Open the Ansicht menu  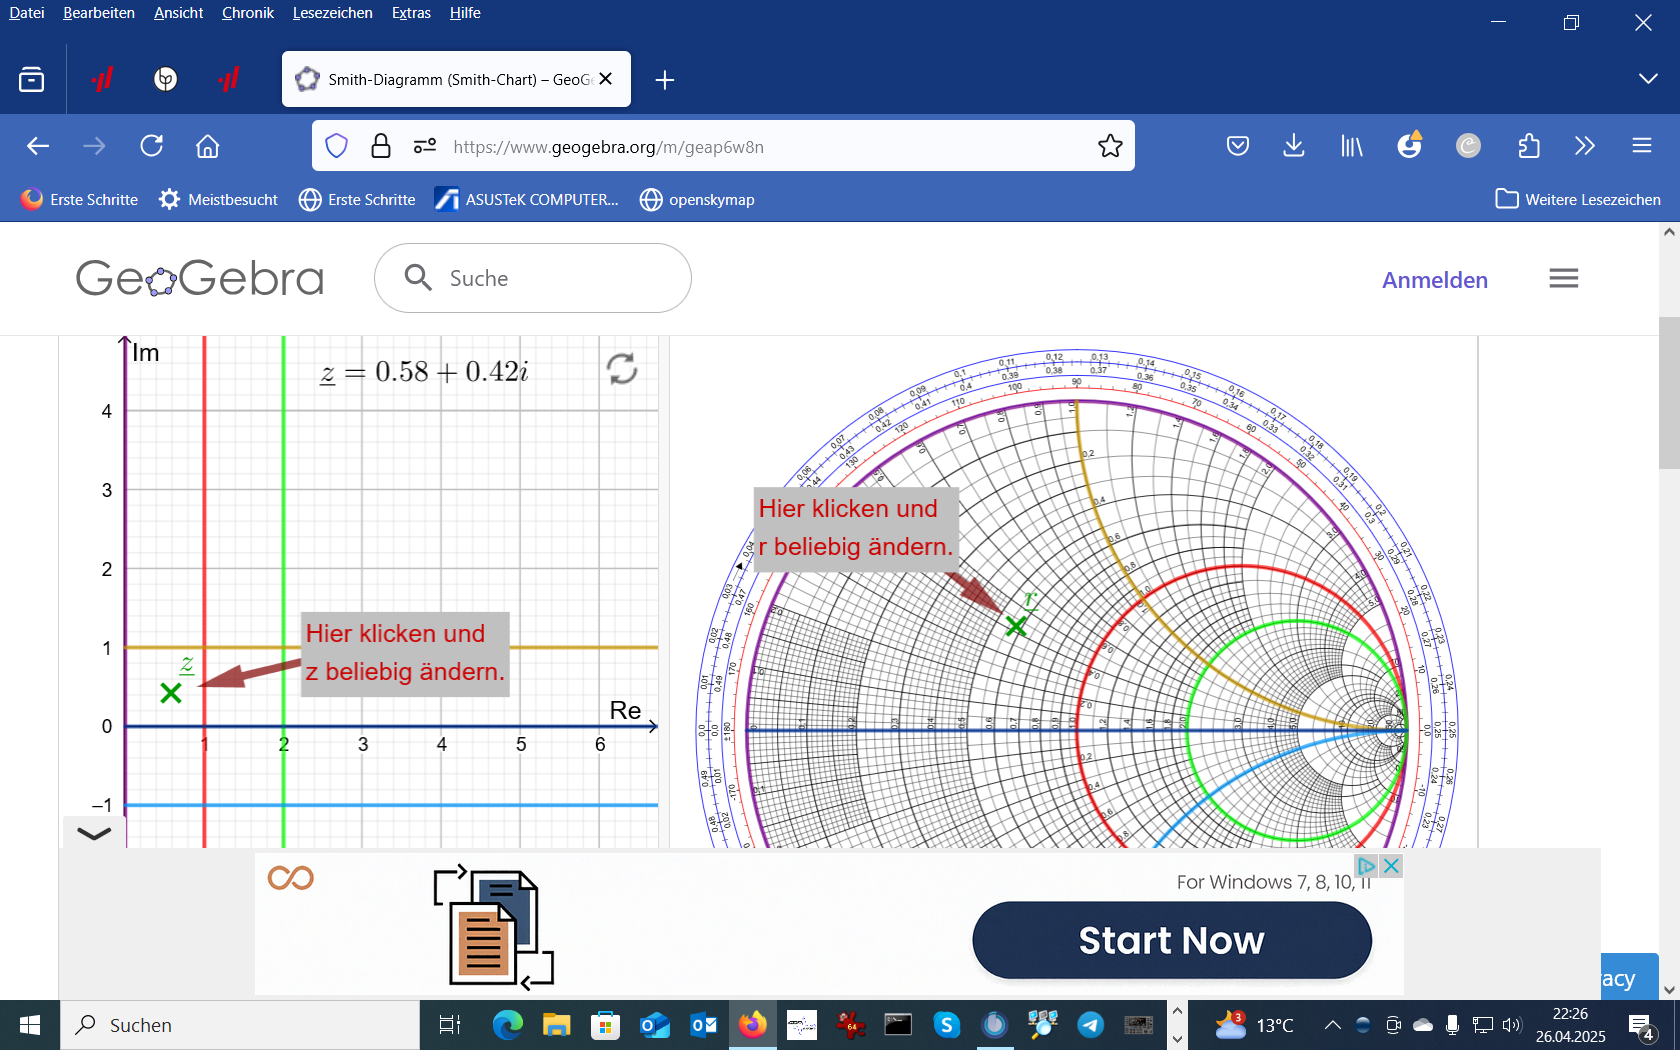pyautogui.click(x=179, y=13)
